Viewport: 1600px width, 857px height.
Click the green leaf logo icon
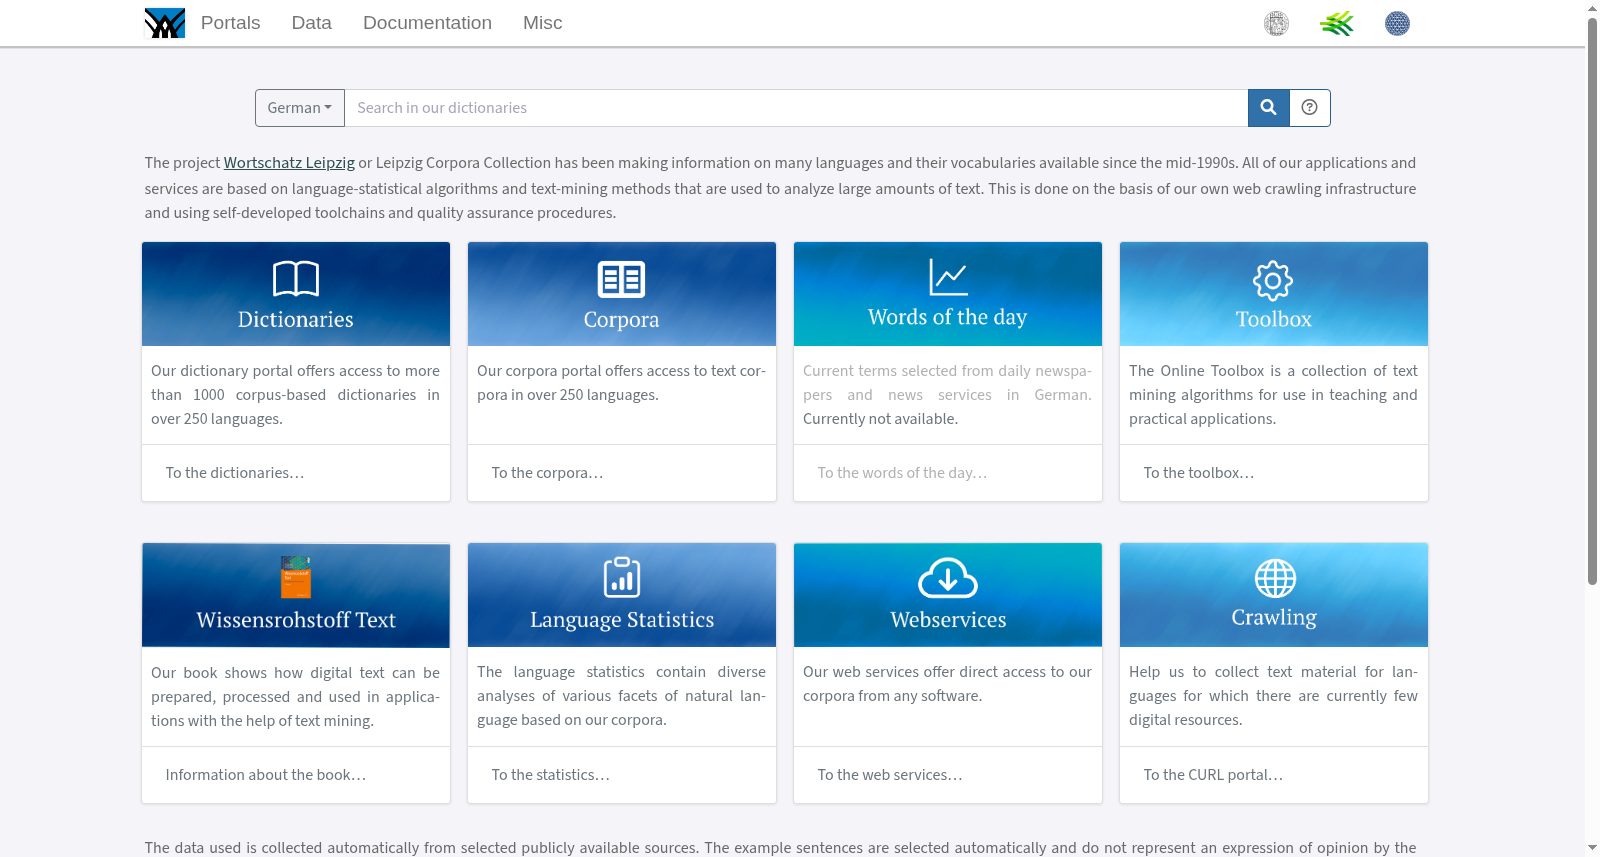pos(1337,23)
